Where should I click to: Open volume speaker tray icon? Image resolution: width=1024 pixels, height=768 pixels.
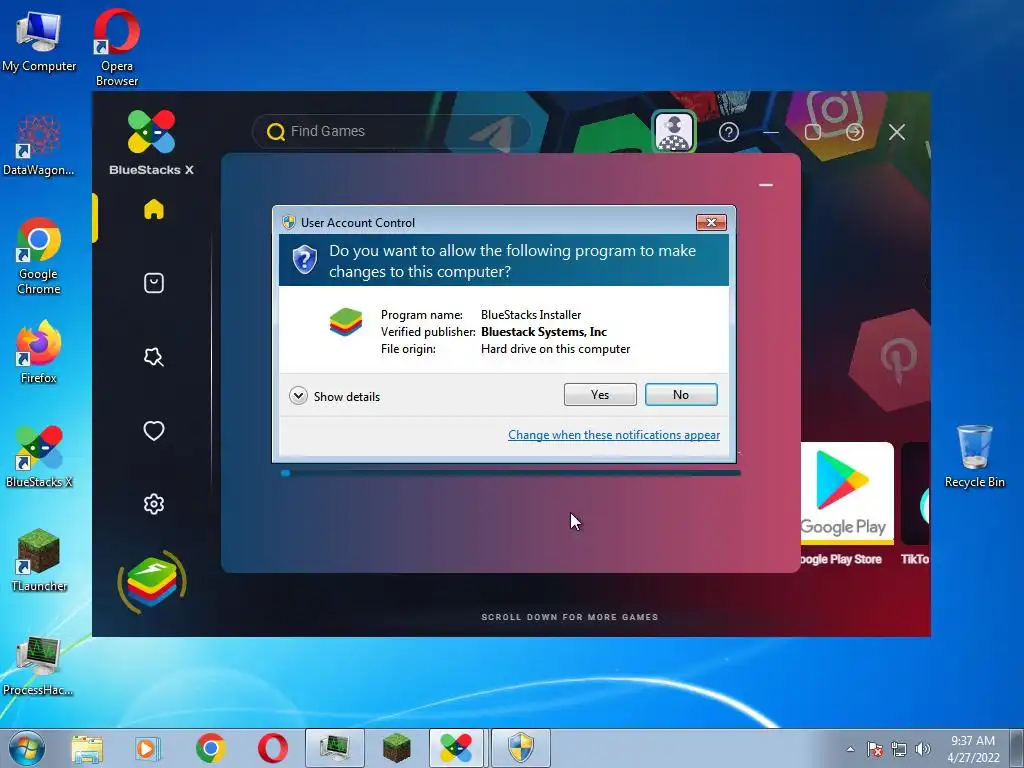click(923, 749)
